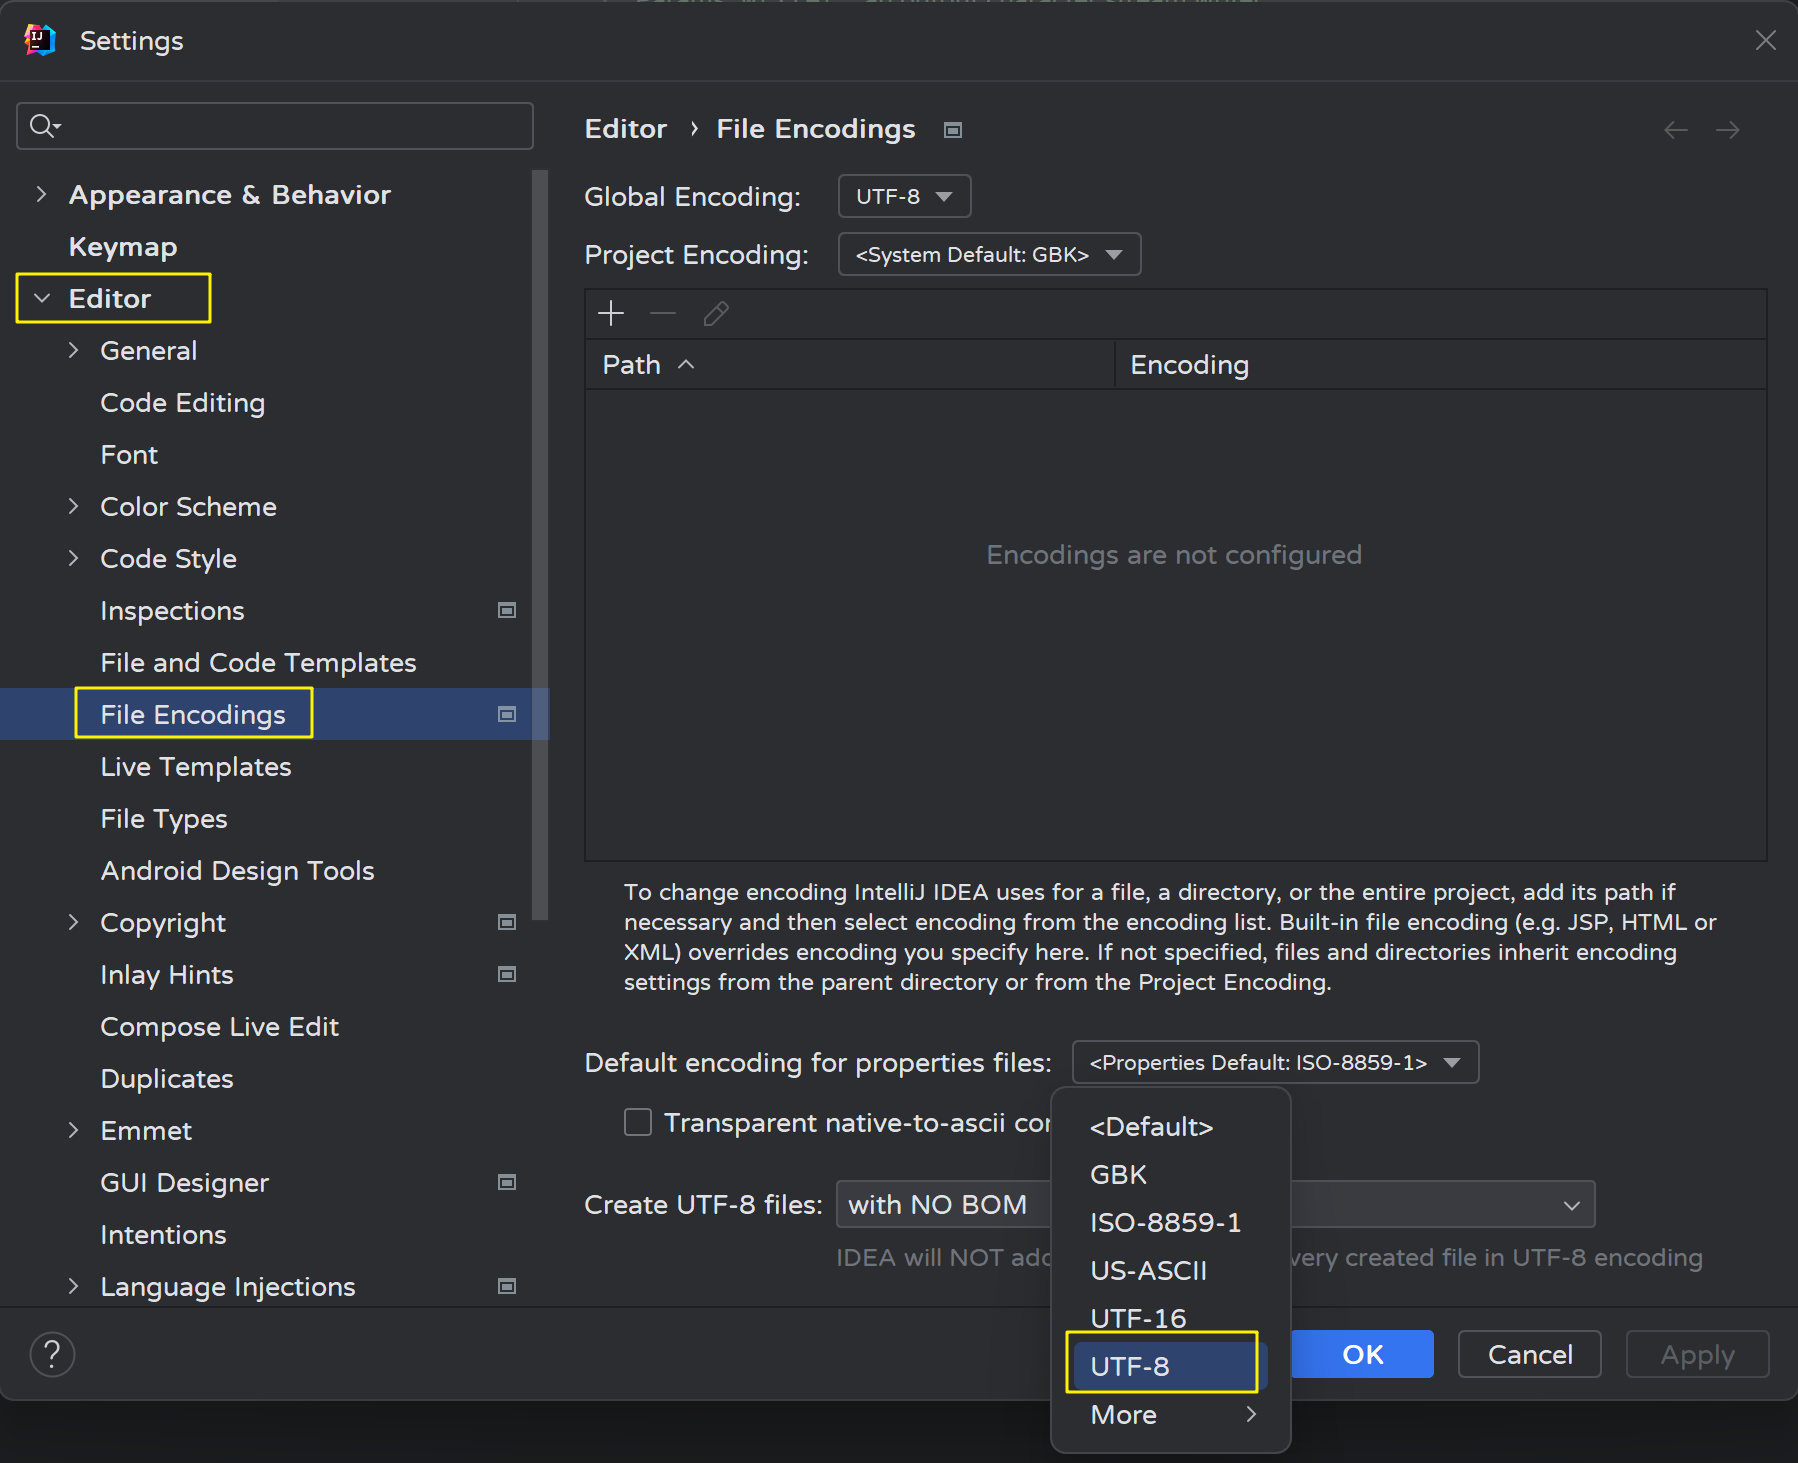
Task: Click the forward navigation arrow
Action: [x=1727, y=130]
